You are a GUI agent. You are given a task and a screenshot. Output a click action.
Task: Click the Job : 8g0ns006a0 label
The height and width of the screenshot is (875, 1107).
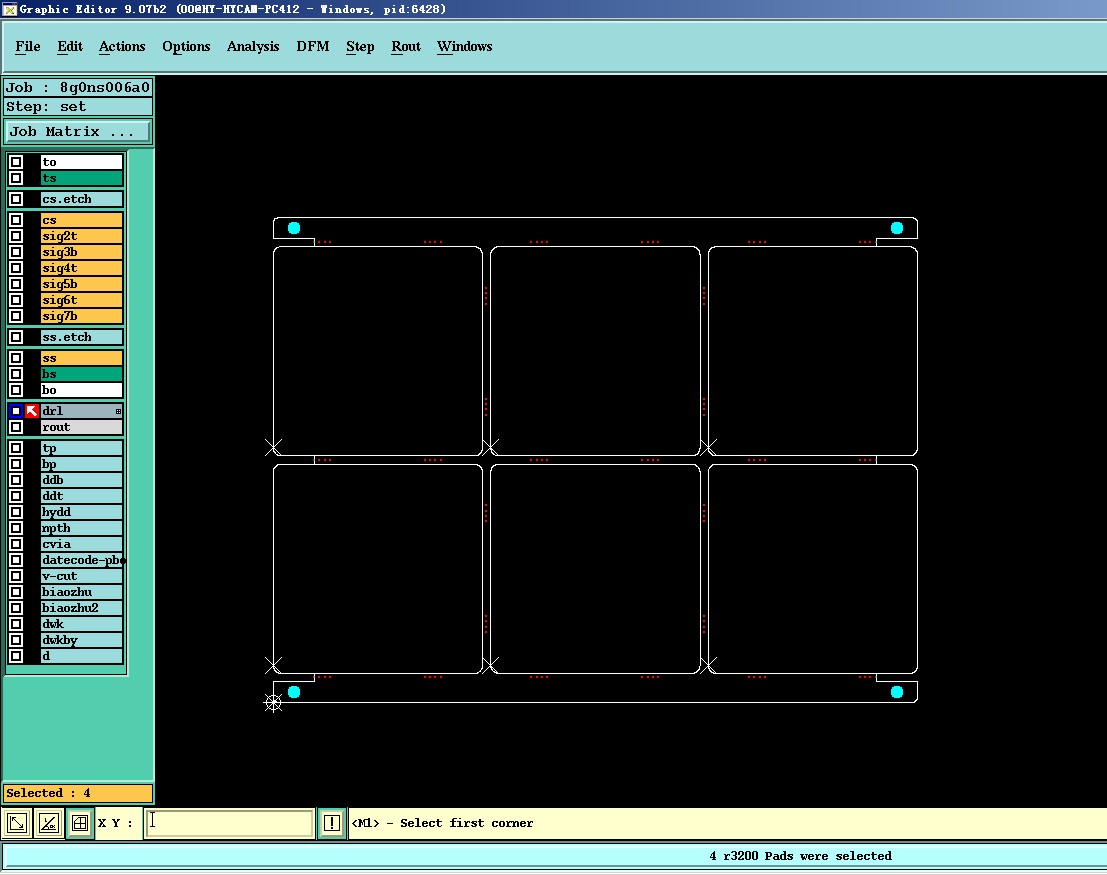coord(78,88)
